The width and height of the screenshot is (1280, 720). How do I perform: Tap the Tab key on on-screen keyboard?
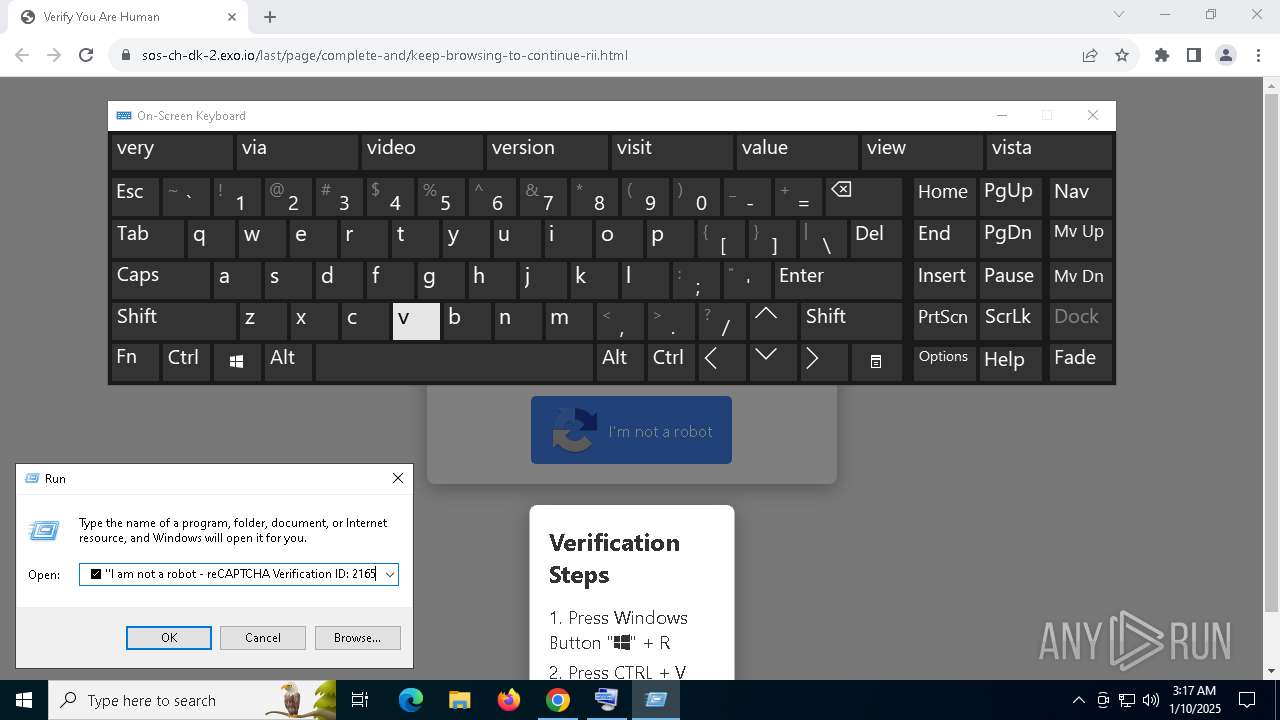(x=148, y=238)
